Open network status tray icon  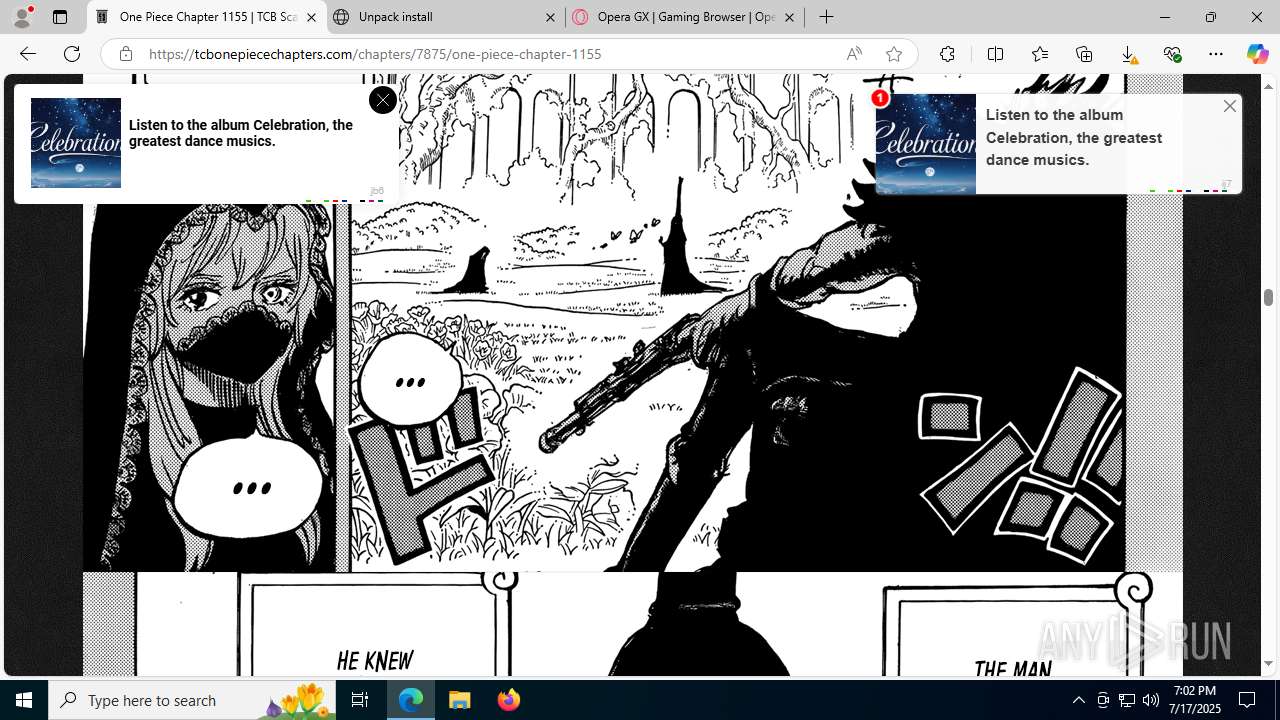click(1127, 700)
